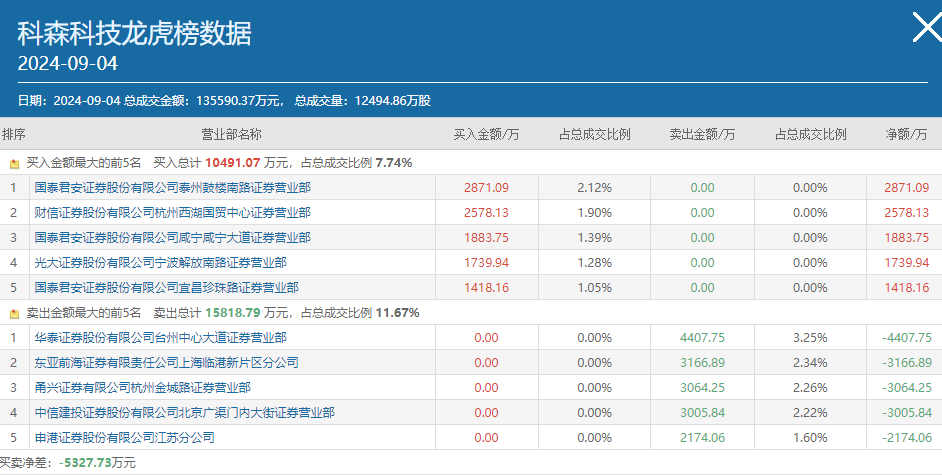Screen dimensions: 942x475
Task: Select sell amount cell 2174.06
Action: pos(702,438)
